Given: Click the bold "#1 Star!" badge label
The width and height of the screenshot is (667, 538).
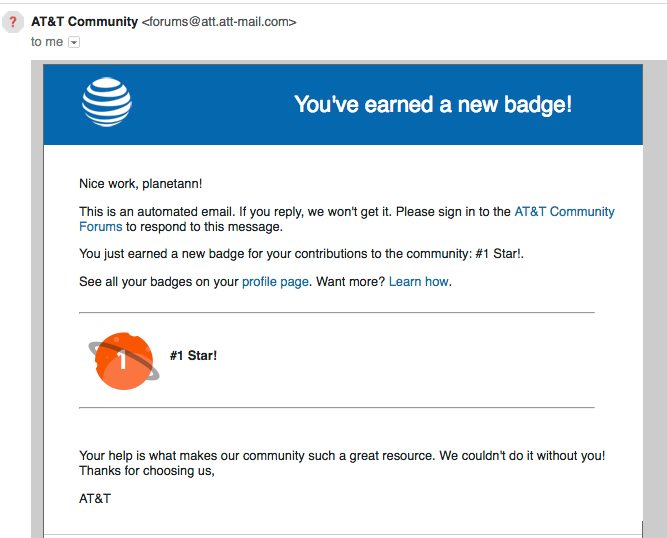Looking at the screenshot, I should pyautogui.click(x=193, y=356).
